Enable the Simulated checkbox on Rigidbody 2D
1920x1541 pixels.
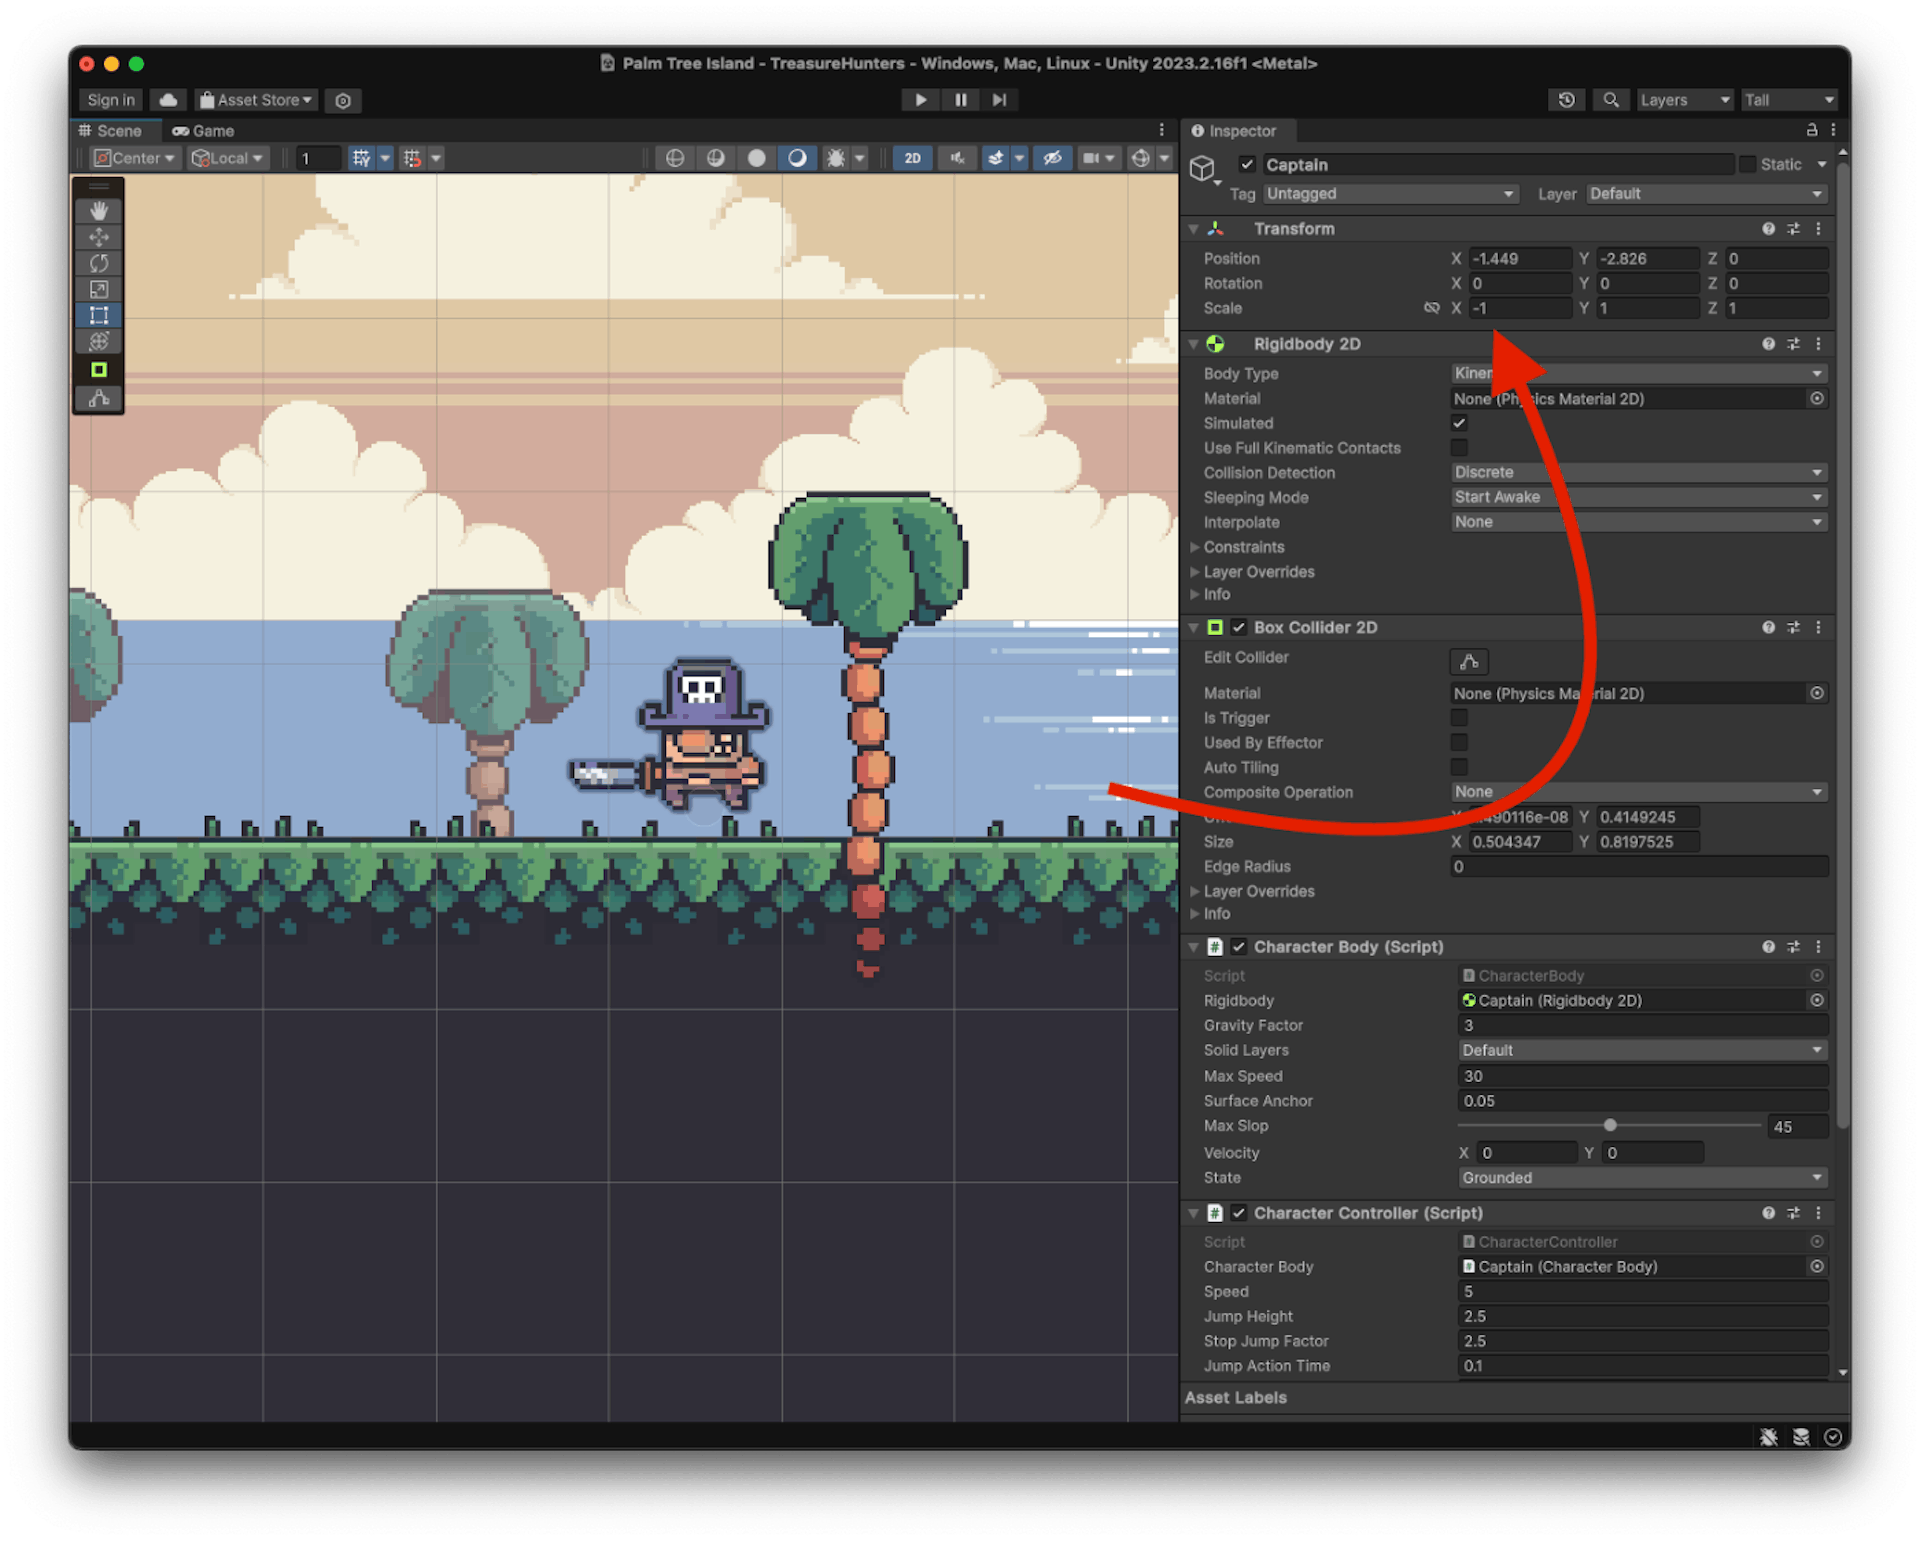1459,422
